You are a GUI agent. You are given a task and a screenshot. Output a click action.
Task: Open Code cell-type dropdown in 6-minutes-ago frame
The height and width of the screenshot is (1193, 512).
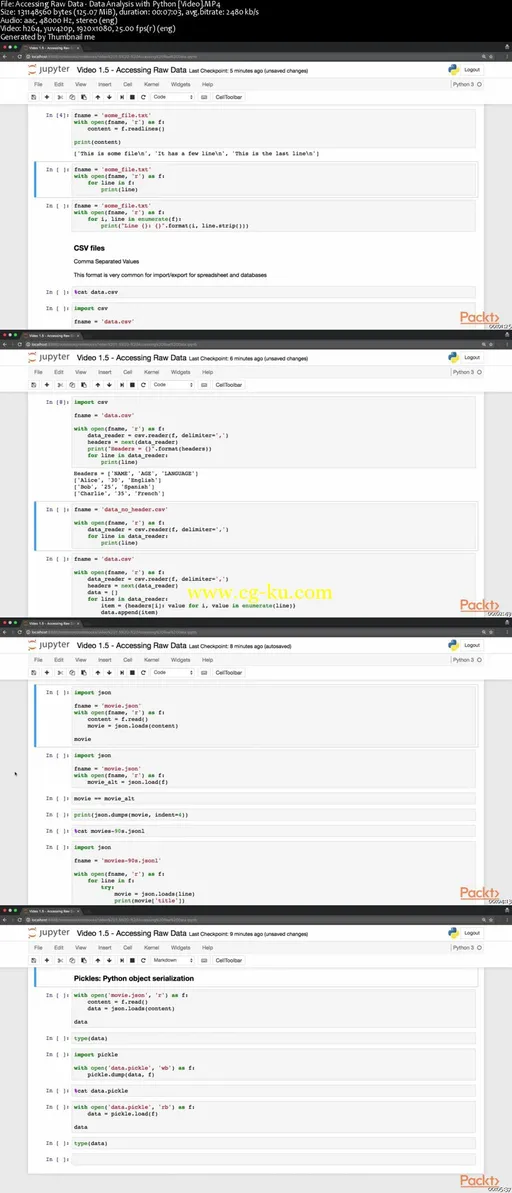pos(172,385)
